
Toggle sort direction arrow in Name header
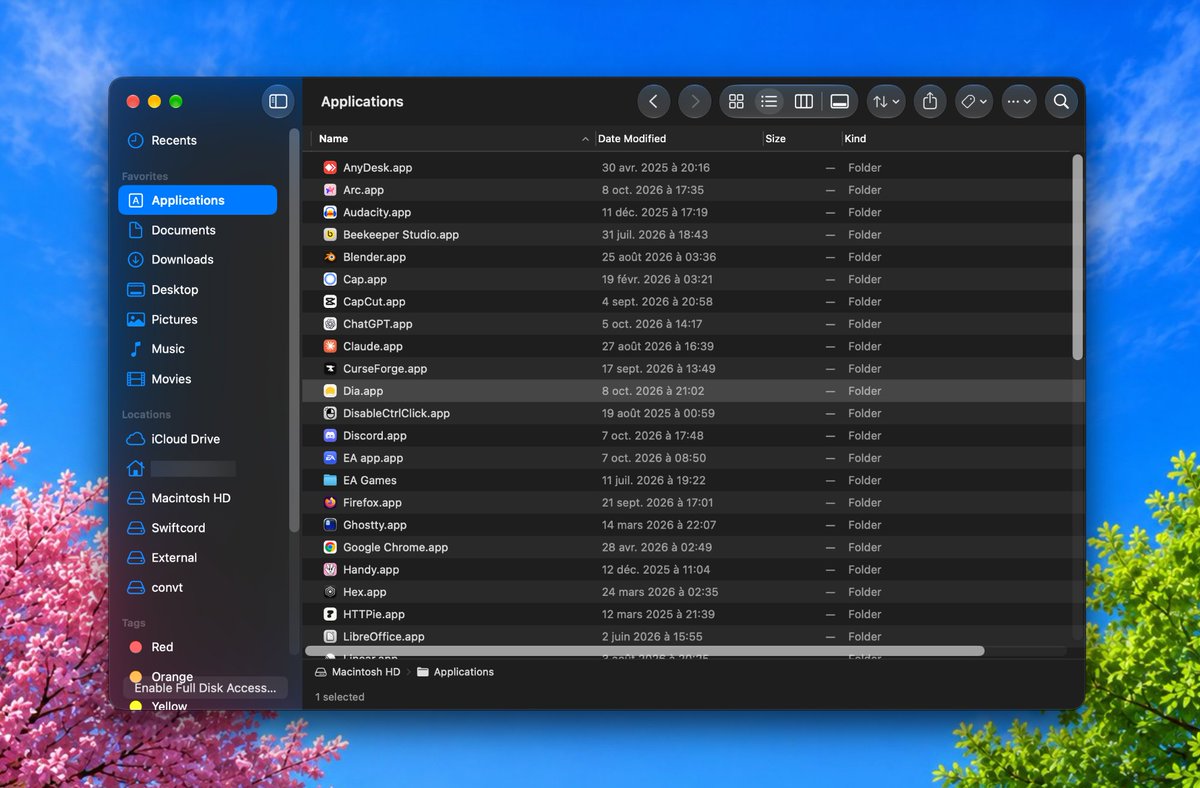(585, 139)
